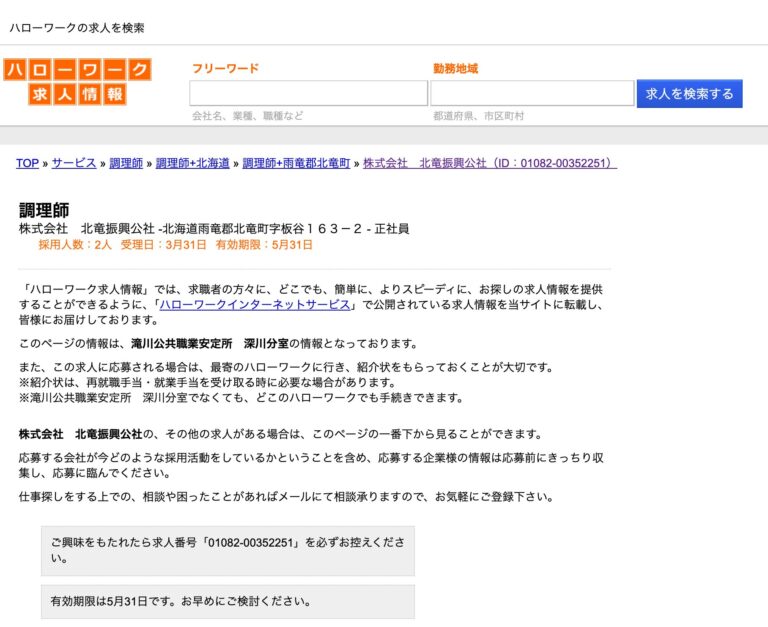Screen dimensions: 768x627
Task: Select the 調理師+北海道 breadcrumb link
Action: [193, 163]
